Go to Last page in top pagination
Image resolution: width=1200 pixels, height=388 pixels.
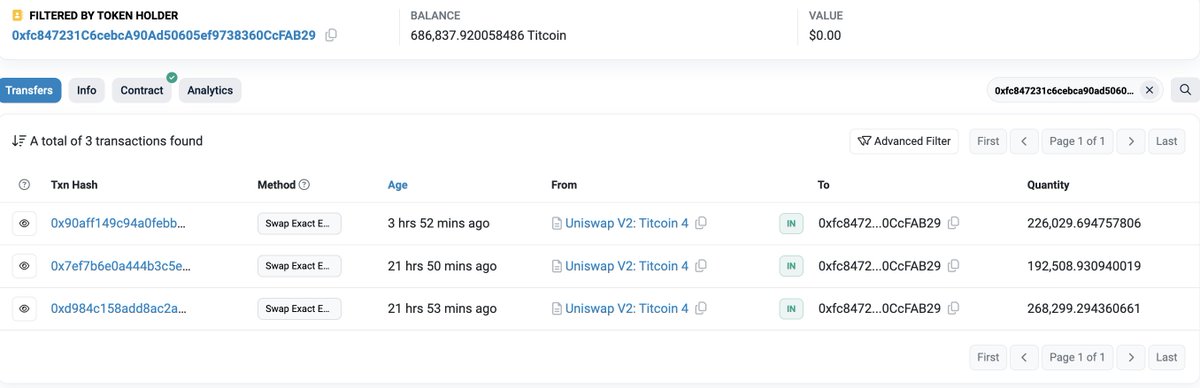pos(1166,141)
